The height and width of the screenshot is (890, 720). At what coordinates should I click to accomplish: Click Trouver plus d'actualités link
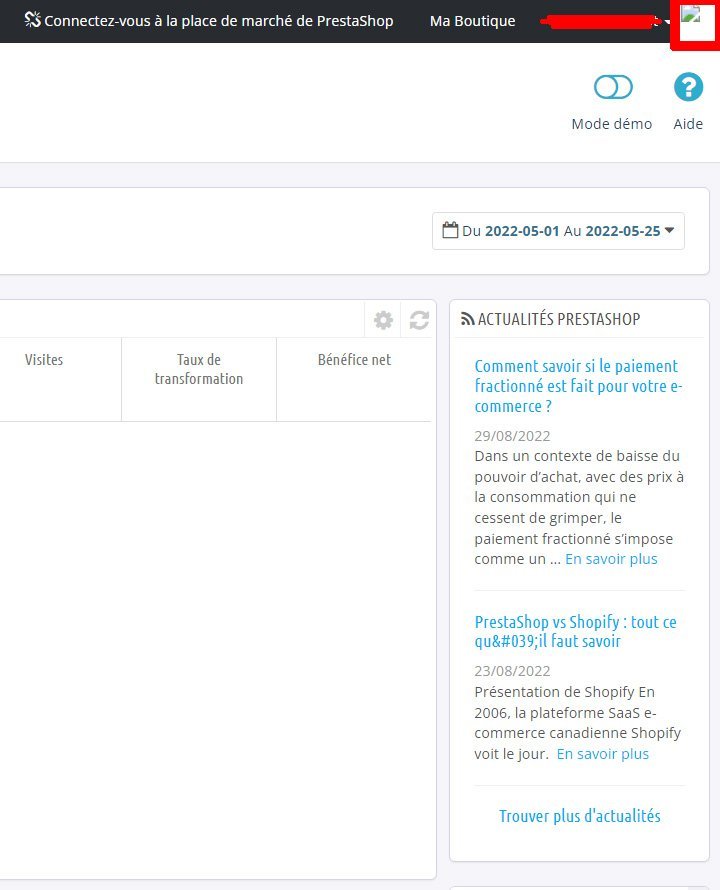[580, 816]
